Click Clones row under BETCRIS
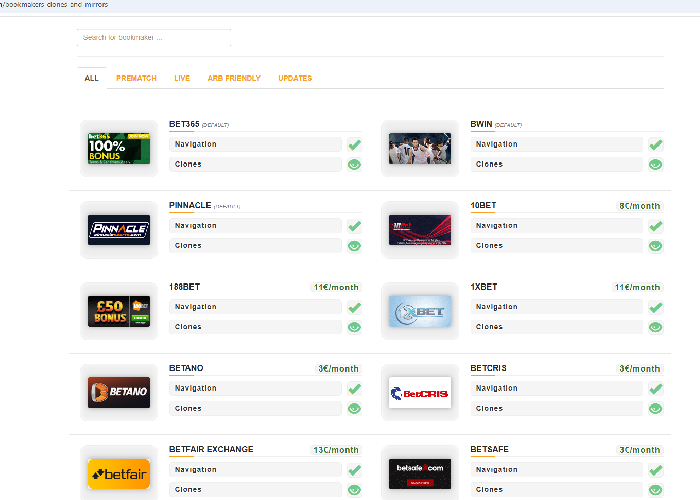700x500 pixels. pos(557,408)
